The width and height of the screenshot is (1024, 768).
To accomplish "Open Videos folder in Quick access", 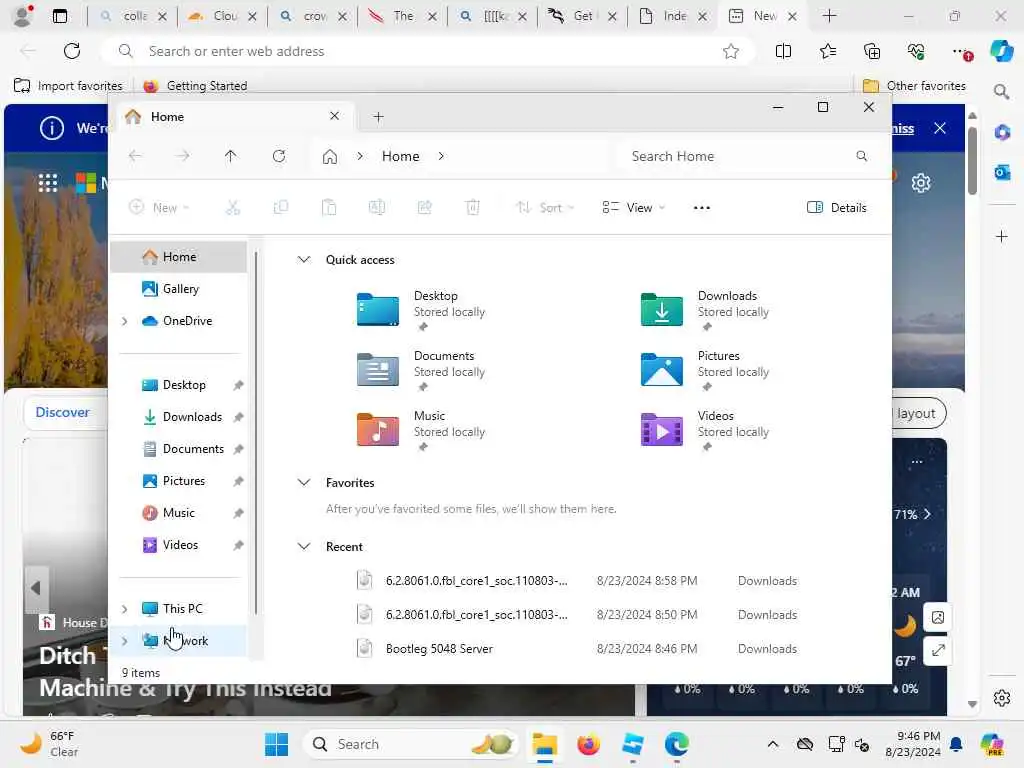I will pyautogui.click(x=705, y=429).
